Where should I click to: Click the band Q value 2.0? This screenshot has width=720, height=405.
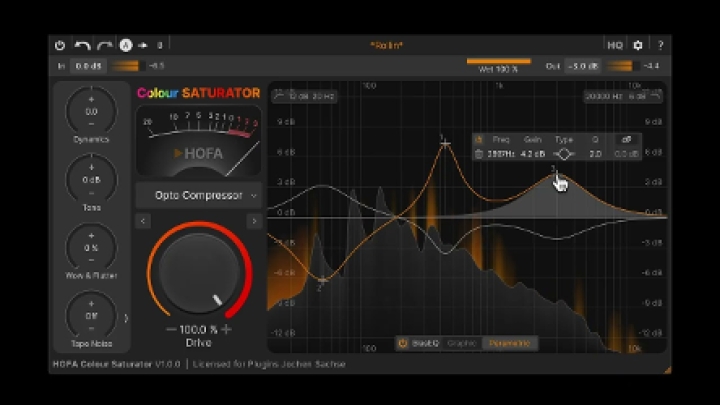tap(595, 154)
